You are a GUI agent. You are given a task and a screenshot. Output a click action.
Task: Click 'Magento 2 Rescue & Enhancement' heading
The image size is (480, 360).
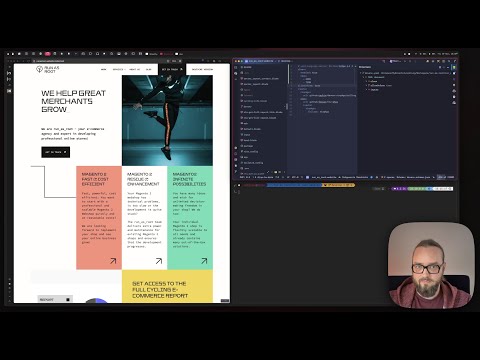(x=143, y=179)
